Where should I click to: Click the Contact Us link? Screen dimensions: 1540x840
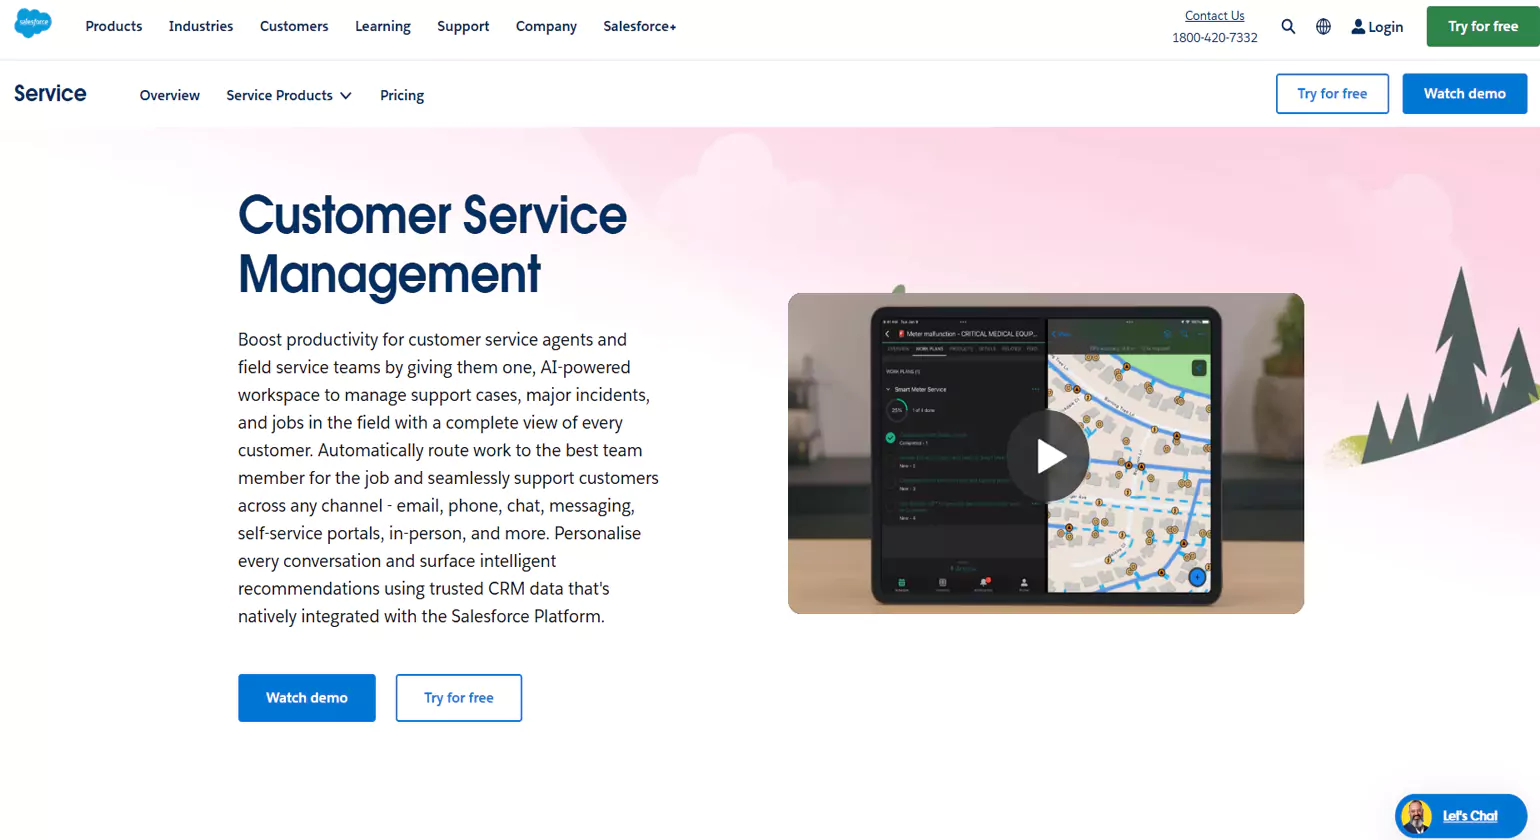1214,15
